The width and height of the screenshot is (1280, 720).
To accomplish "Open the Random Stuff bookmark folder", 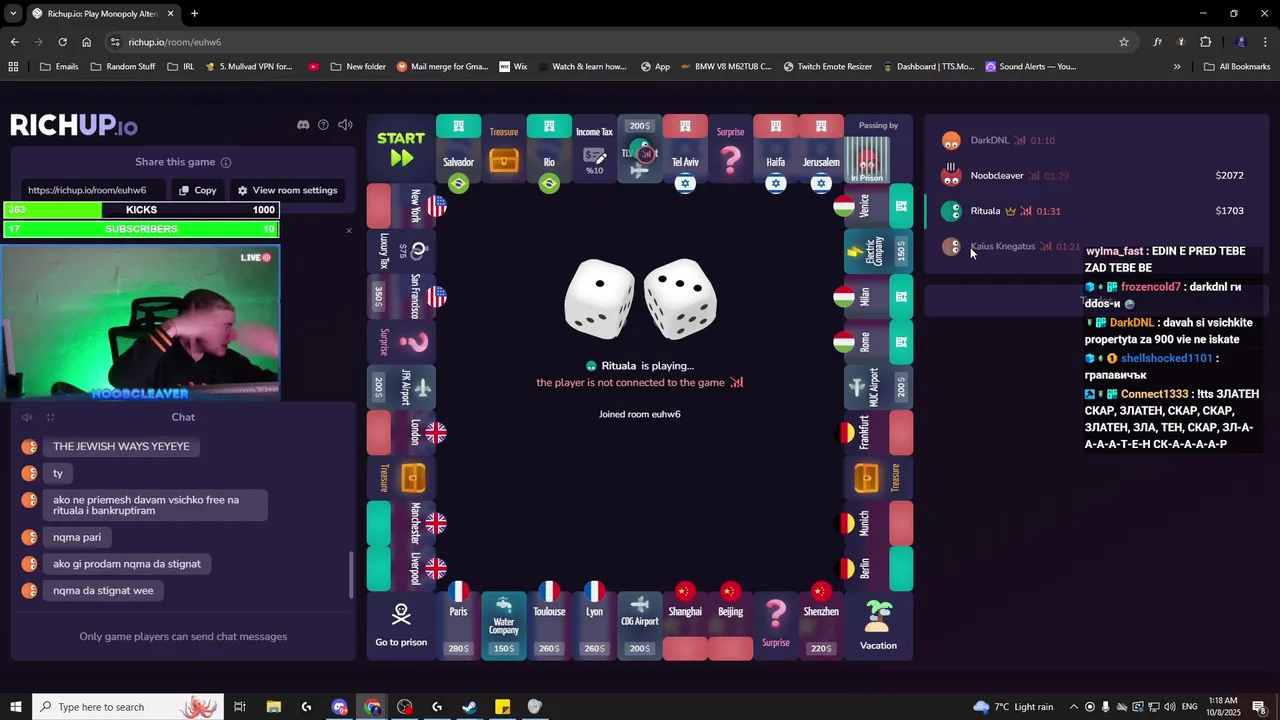I will click(x=123, y=67).
